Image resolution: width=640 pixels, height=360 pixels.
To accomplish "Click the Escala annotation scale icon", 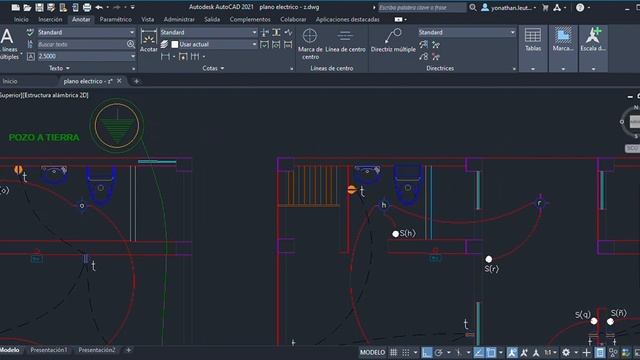I will (x=593, y=40).
